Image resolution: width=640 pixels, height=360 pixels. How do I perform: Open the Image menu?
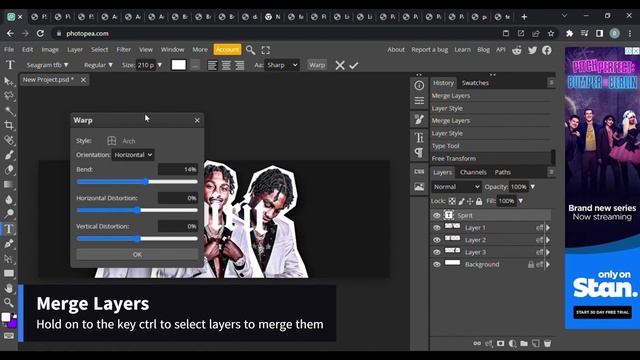50,49
